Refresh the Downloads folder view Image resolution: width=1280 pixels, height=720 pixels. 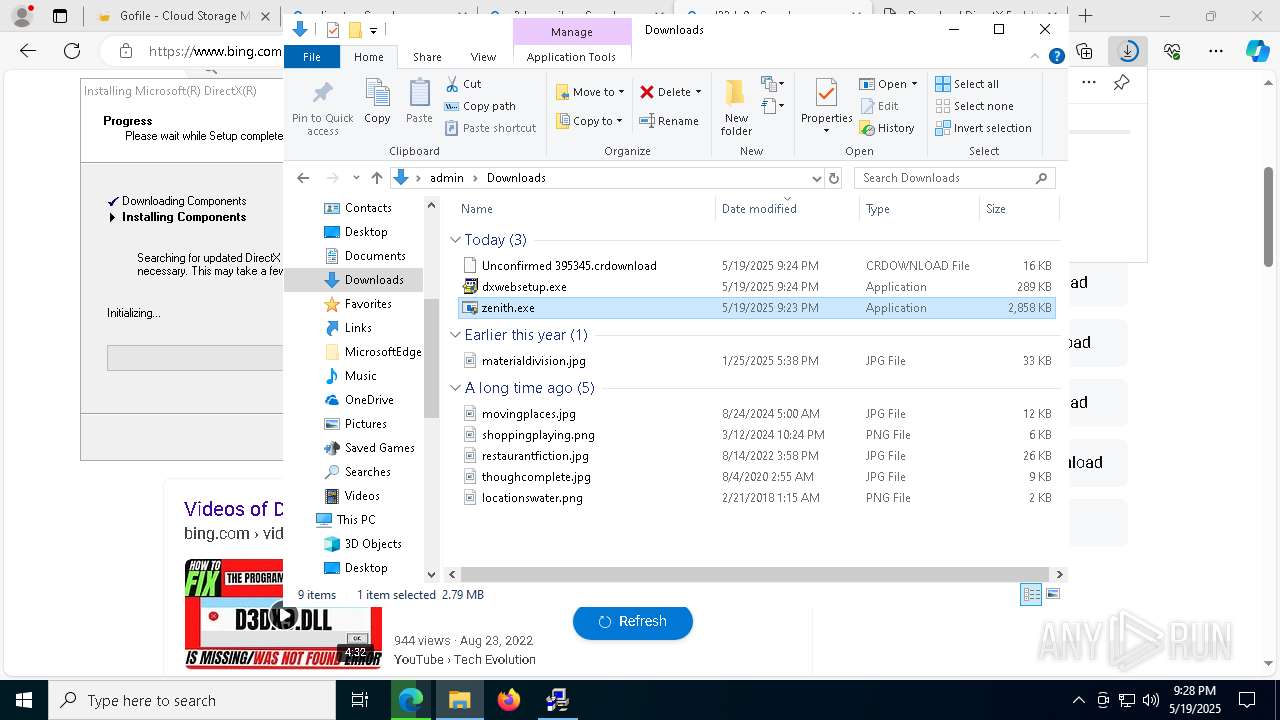834,178
